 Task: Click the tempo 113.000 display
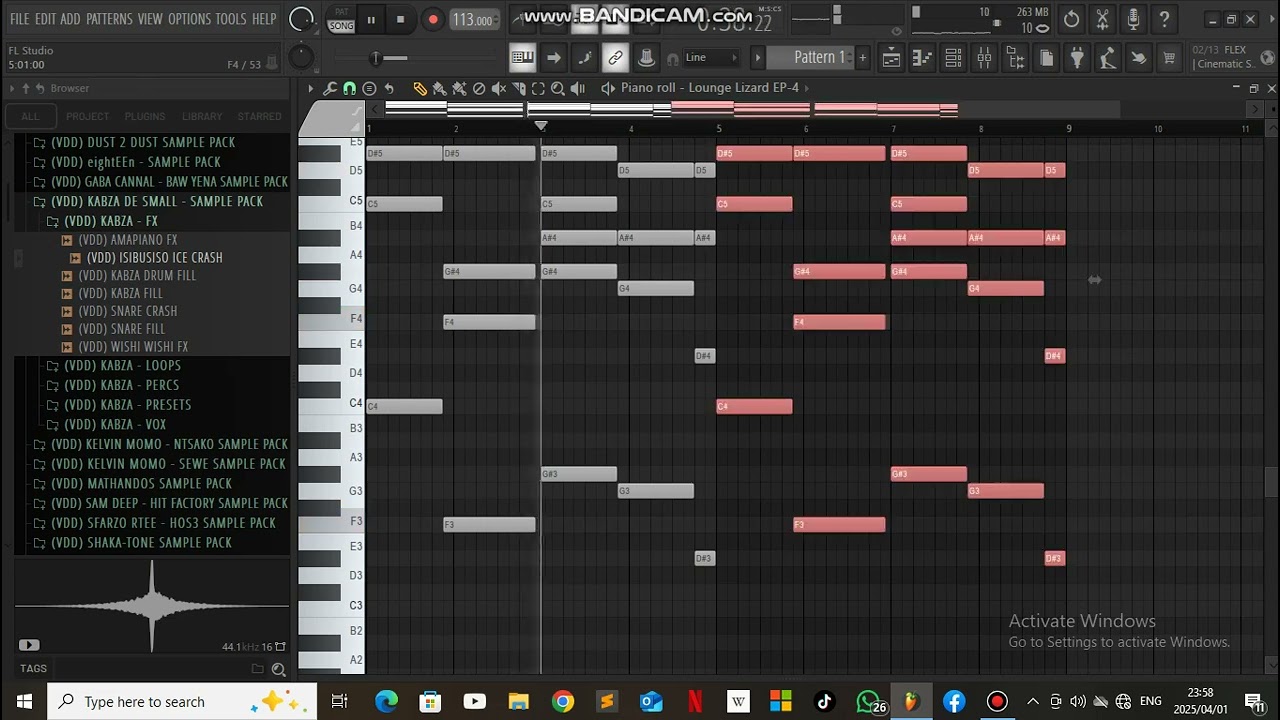click(x=472, y=20)
